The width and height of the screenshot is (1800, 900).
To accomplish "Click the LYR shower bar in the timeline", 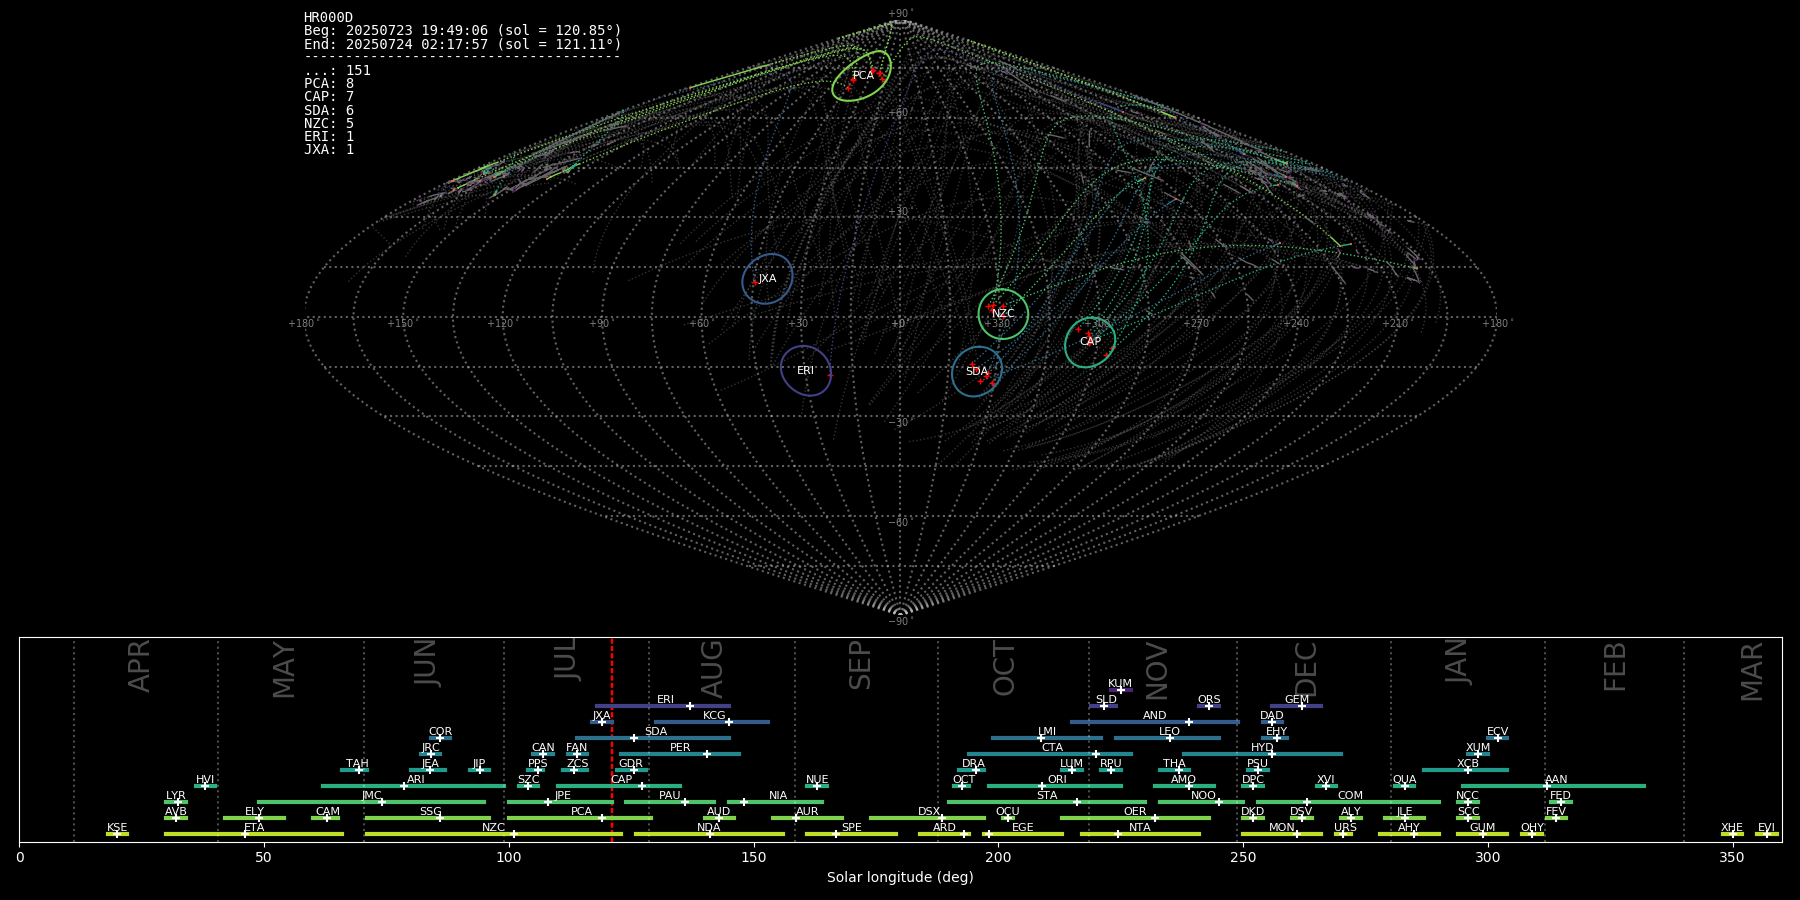I will pos(176,802).
